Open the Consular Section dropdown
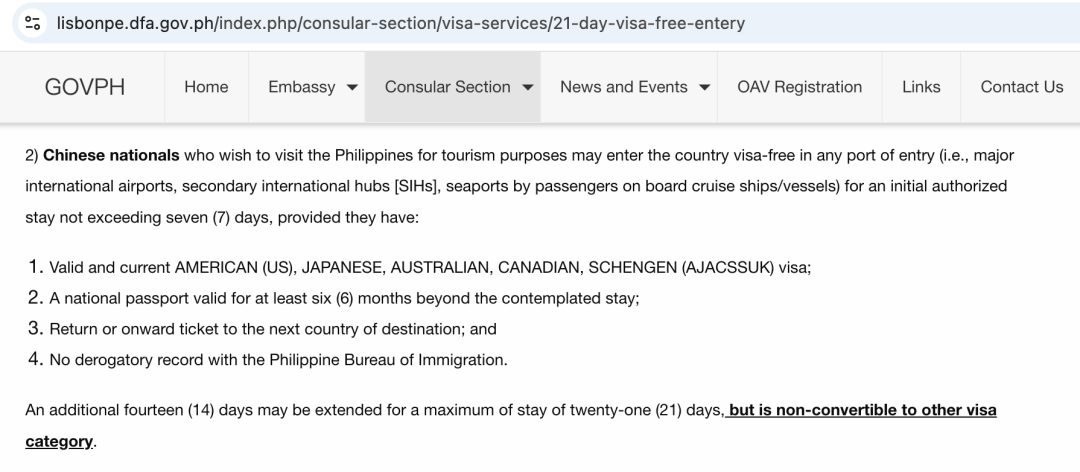The height and width of the screenshot is (472, 1080). [458, 87]
